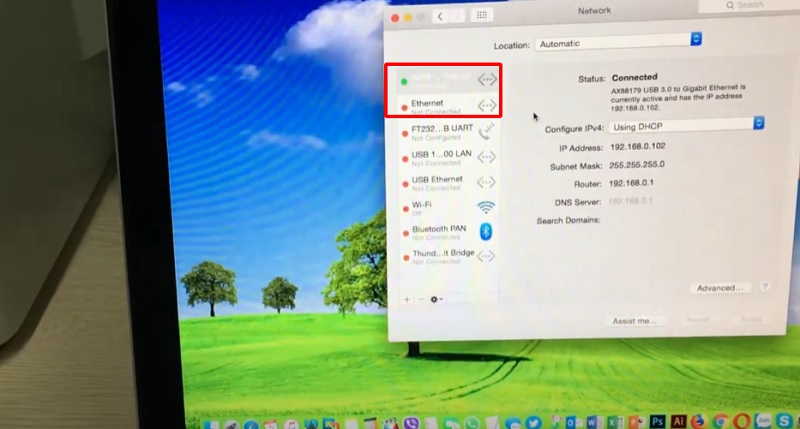Image resolution: width=800 pixels, height=429 pixels.
Task: Click the phone modem icon beside FT232...B UART
Action: pyautogui.click(x=486, y=131)
